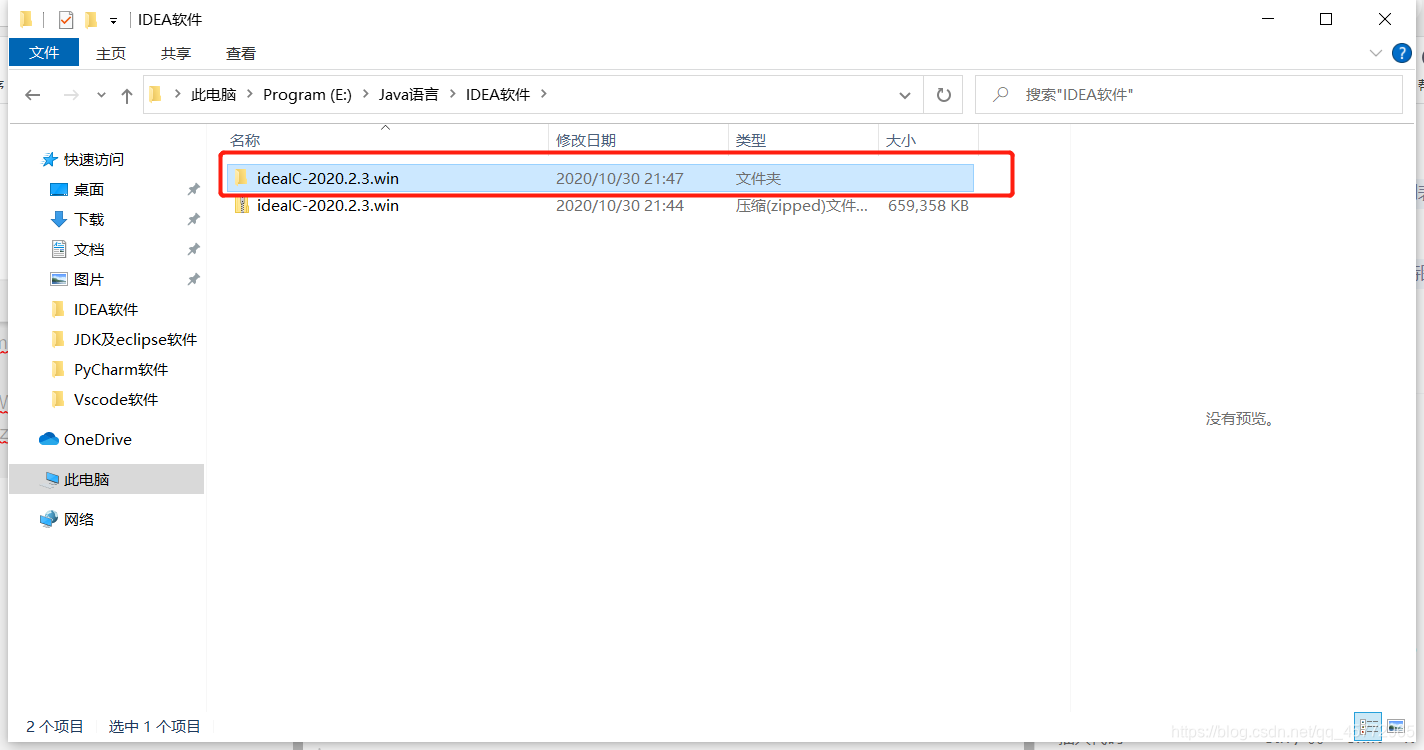Viewport: 1424px width, 750px height.
Task: Click the pin icon next to 文档
Action: pos(193,249)
